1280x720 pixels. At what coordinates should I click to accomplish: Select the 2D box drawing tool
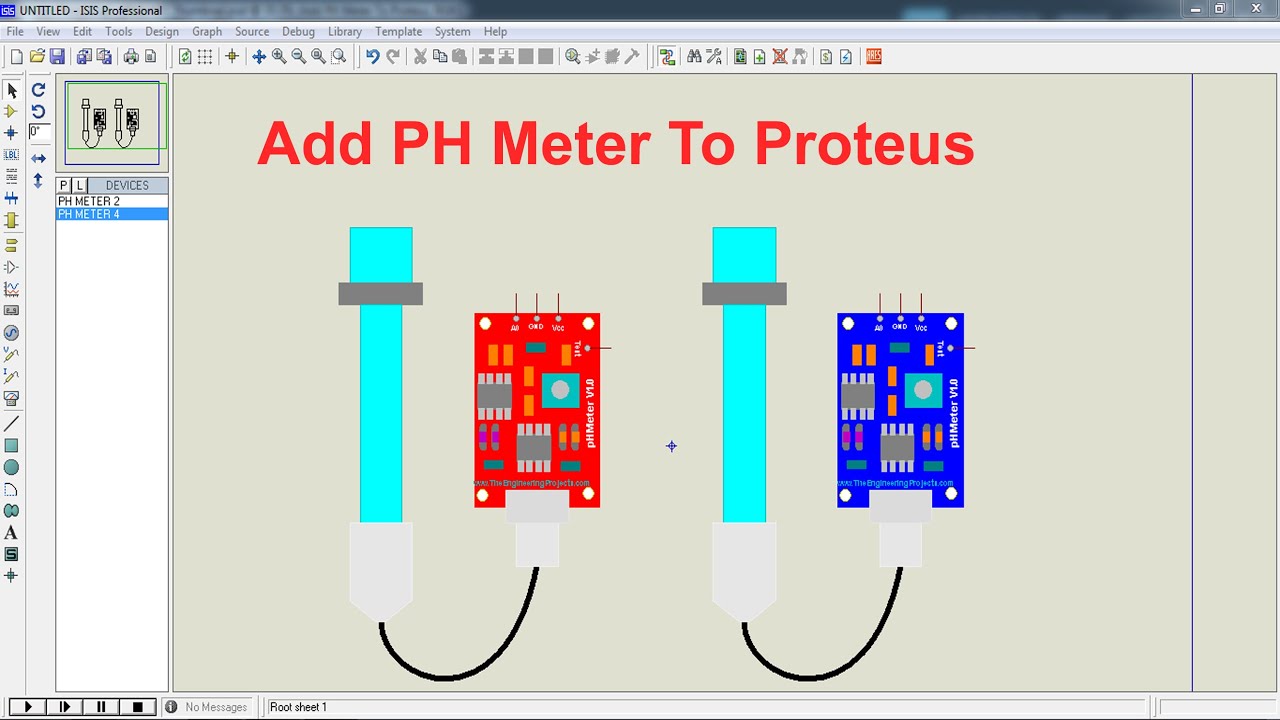[12, 446]
